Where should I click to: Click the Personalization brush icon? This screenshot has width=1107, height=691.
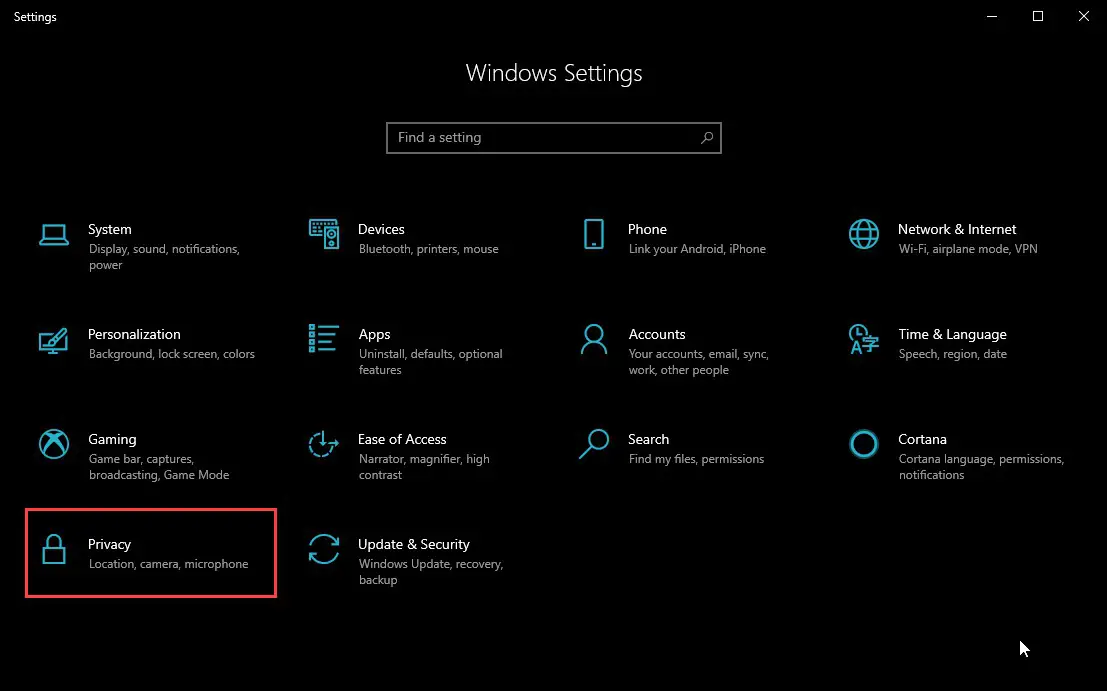pyautogui.click(x=54, y=341)
